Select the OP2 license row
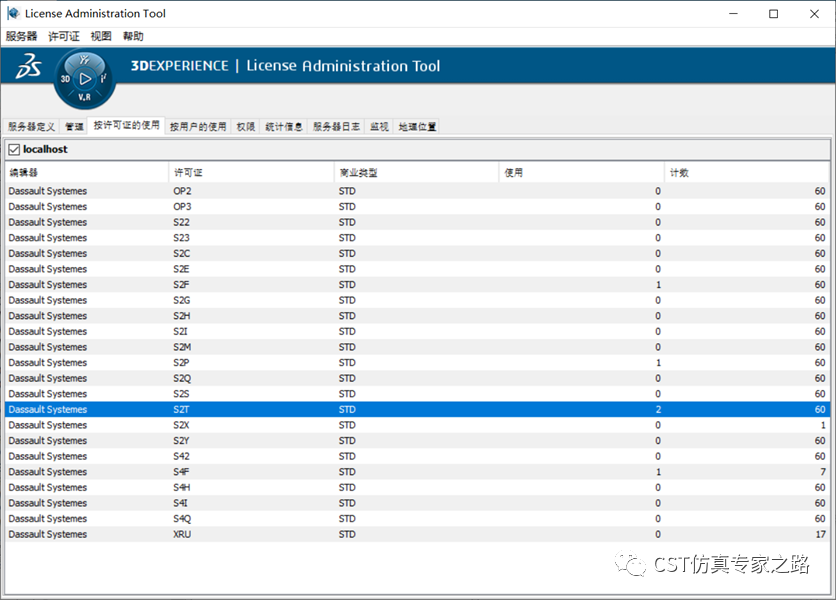 click(x=417, y=191)
